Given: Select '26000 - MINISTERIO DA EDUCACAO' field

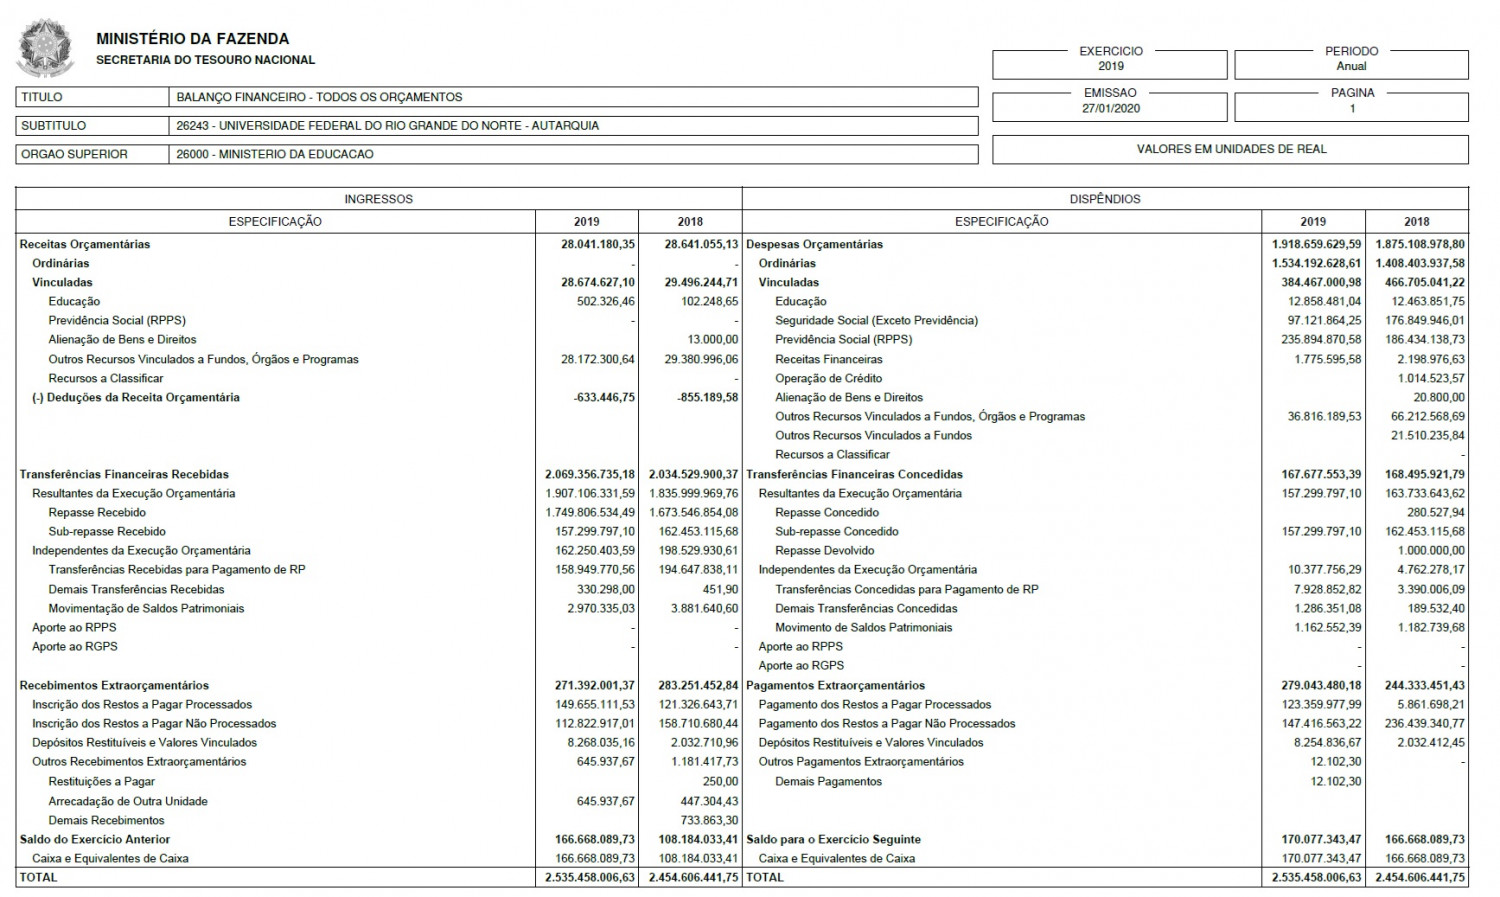Looking at the screenshot, I should 275,155.
